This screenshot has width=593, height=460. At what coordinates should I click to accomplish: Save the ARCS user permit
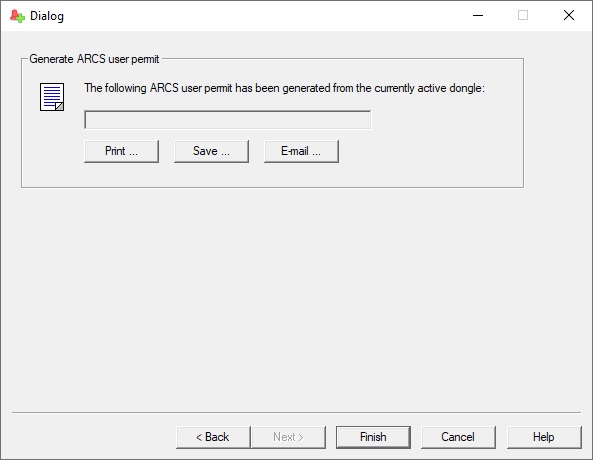coord(211,151)
